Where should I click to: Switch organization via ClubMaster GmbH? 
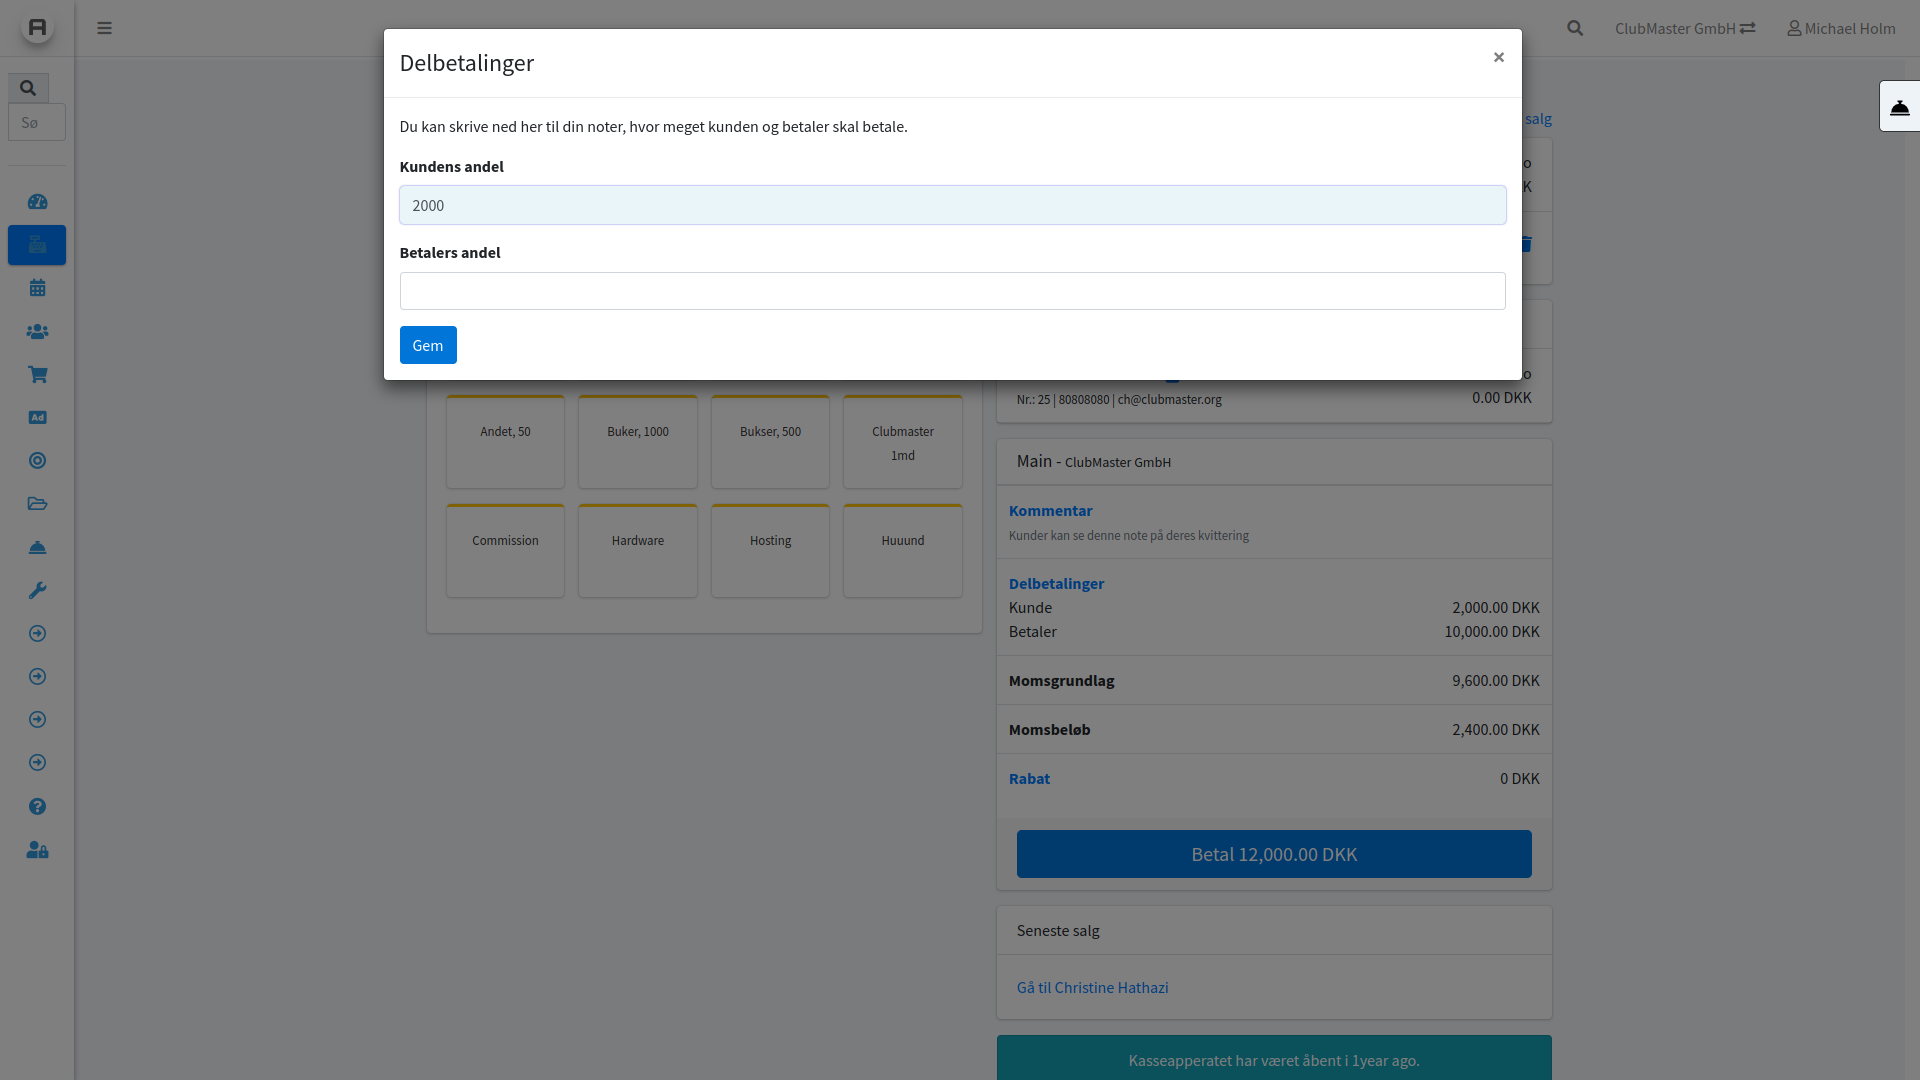(x=1684, y=28)
